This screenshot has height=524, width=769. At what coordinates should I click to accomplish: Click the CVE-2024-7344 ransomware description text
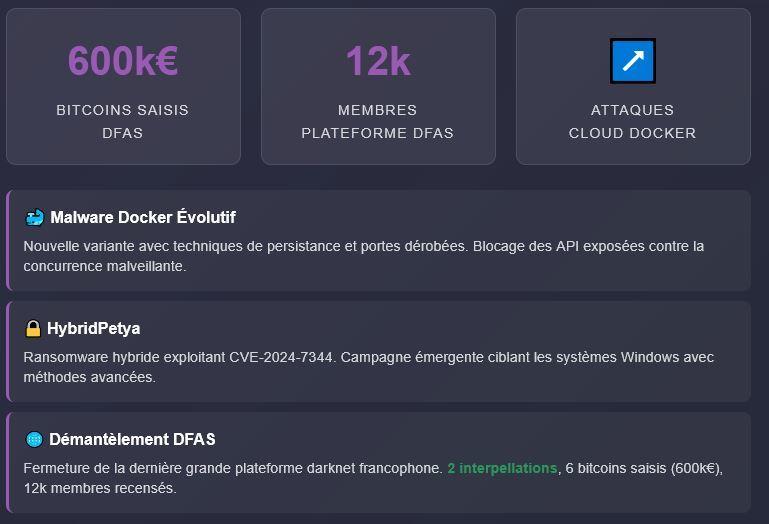[369, 367]
